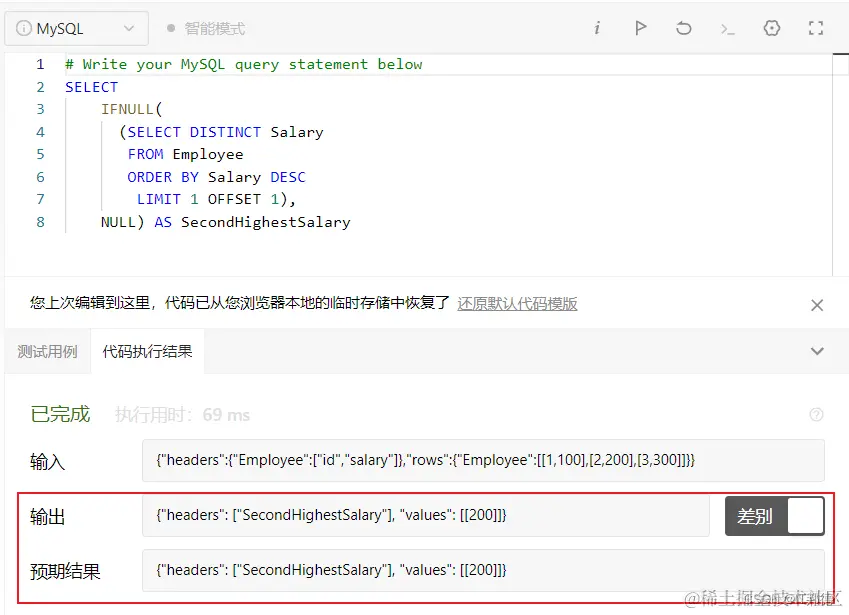Click the 输出 output result field

[426, 515]
